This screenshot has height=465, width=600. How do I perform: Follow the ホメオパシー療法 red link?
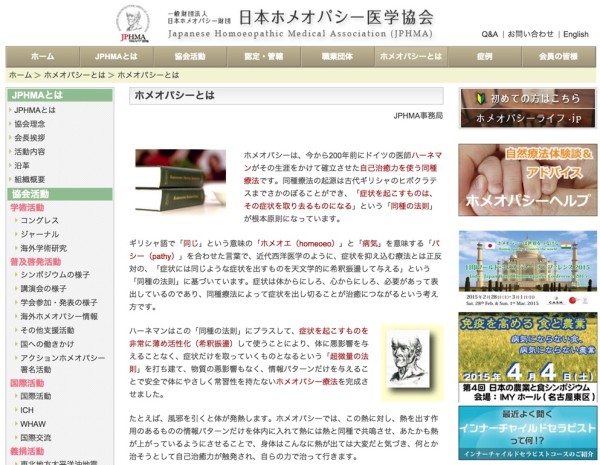(307, 382)
